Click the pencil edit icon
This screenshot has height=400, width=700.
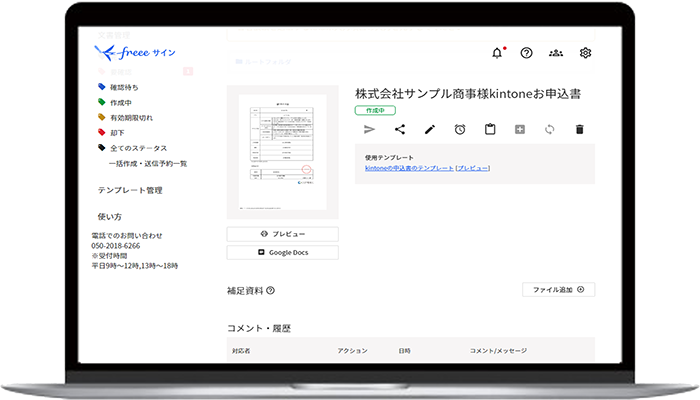click(x=429, y=129)
